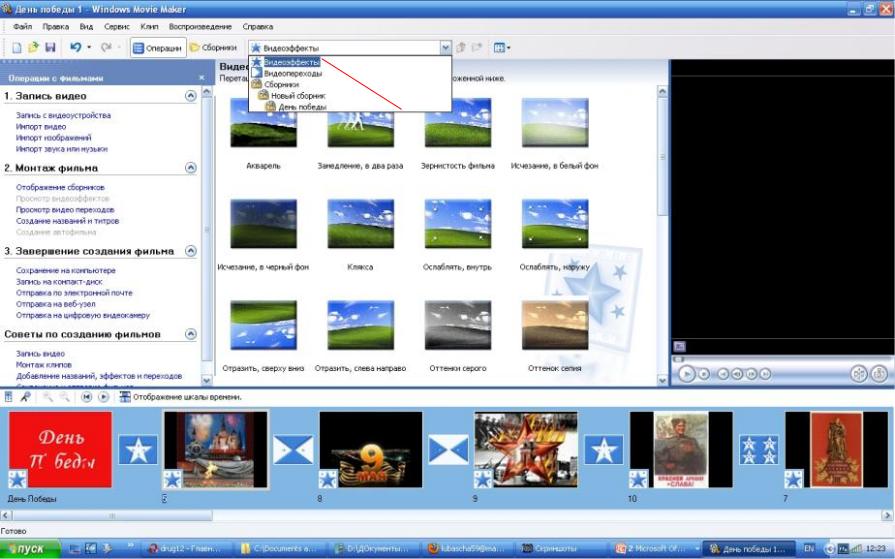Viewport: 895px width, 559px height.
Task: Undo the last action with the blue arrow
Action: tap(75, 47)
